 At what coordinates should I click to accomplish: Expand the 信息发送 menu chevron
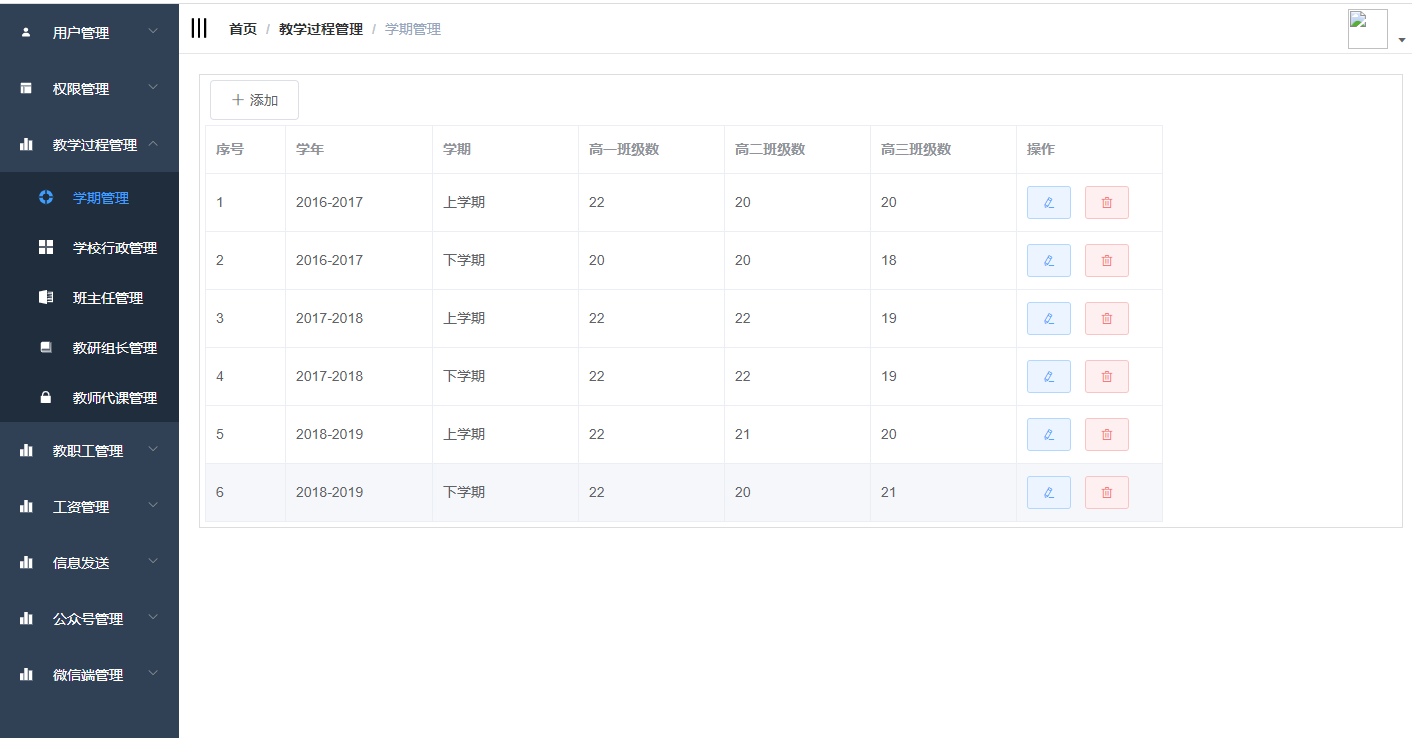(153, 562)
